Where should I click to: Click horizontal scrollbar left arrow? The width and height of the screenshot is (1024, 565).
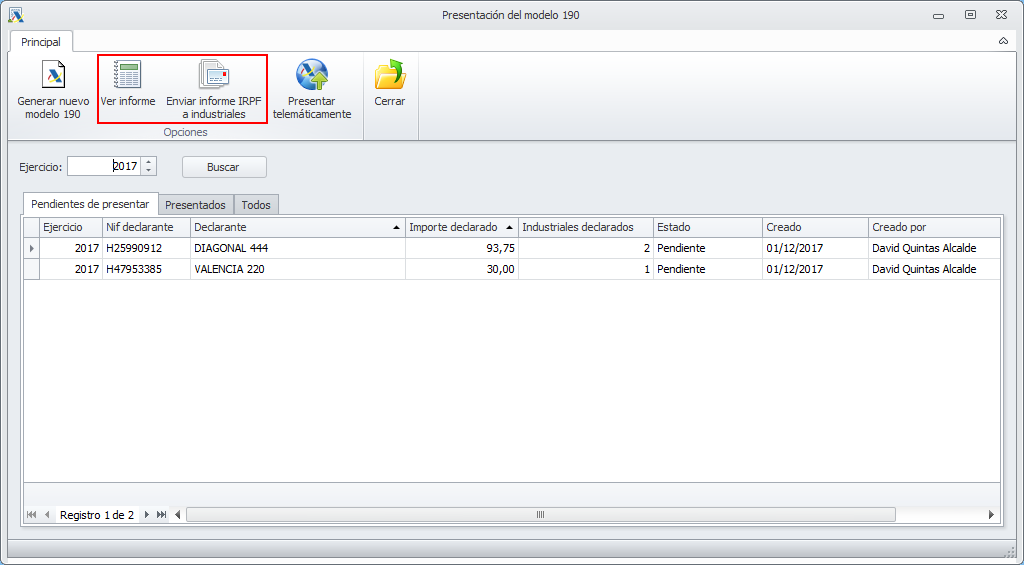(x=178, y=515)
